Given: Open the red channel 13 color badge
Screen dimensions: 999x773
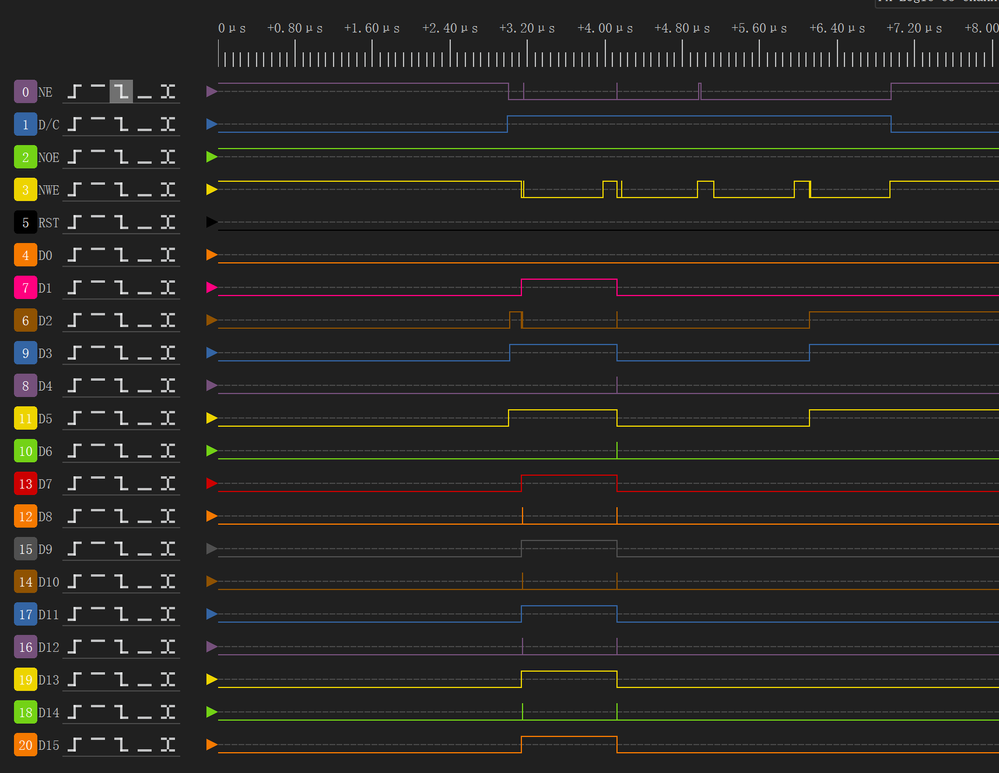Looking at the screenshot, I should (25, 484).
